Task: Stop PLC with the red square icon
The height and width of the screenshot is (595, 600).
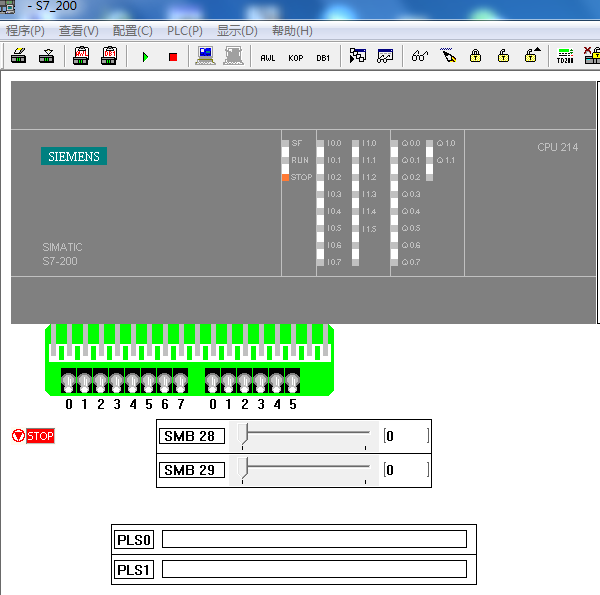Action: pos(173,57)
